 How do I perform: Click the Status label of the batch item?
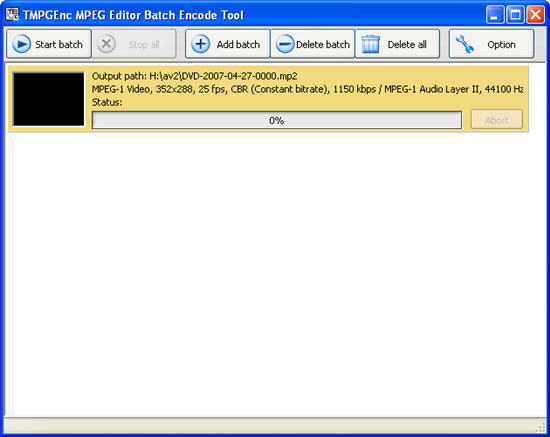[x=107, y=102]
